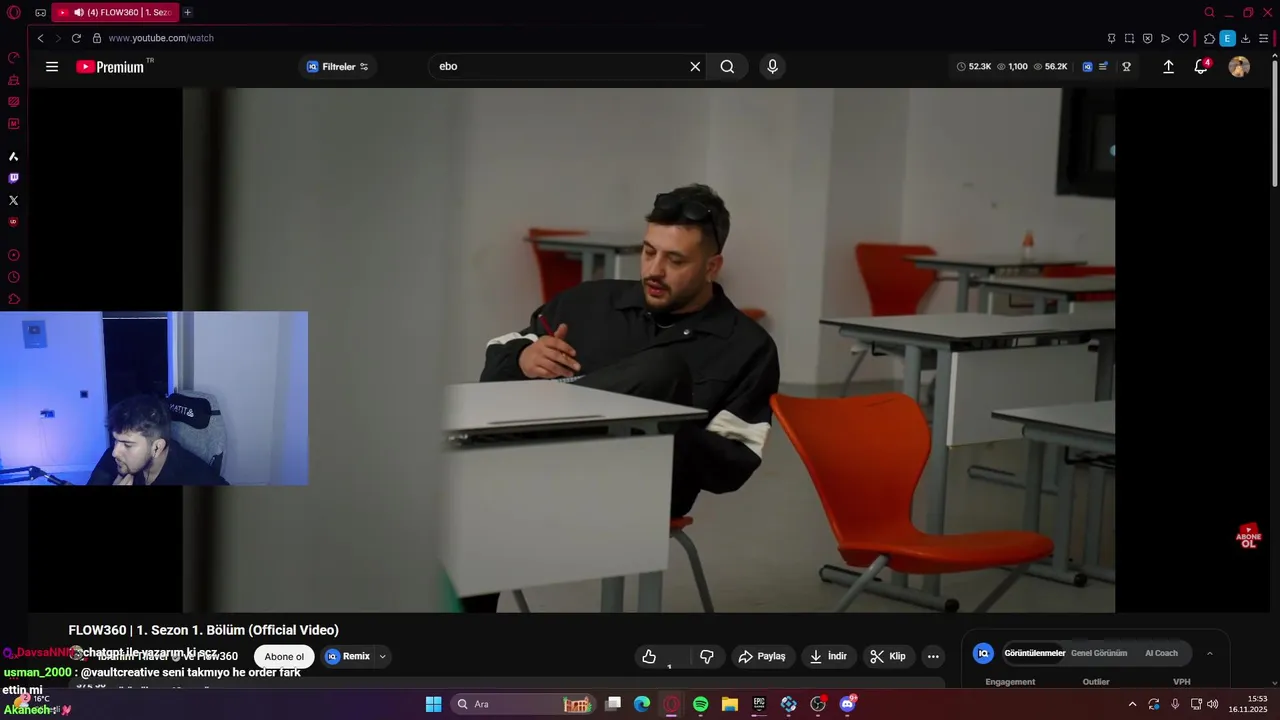Screen dimensions: 1280x720
Task: Download the video with İndir
Action: [828, 656]
